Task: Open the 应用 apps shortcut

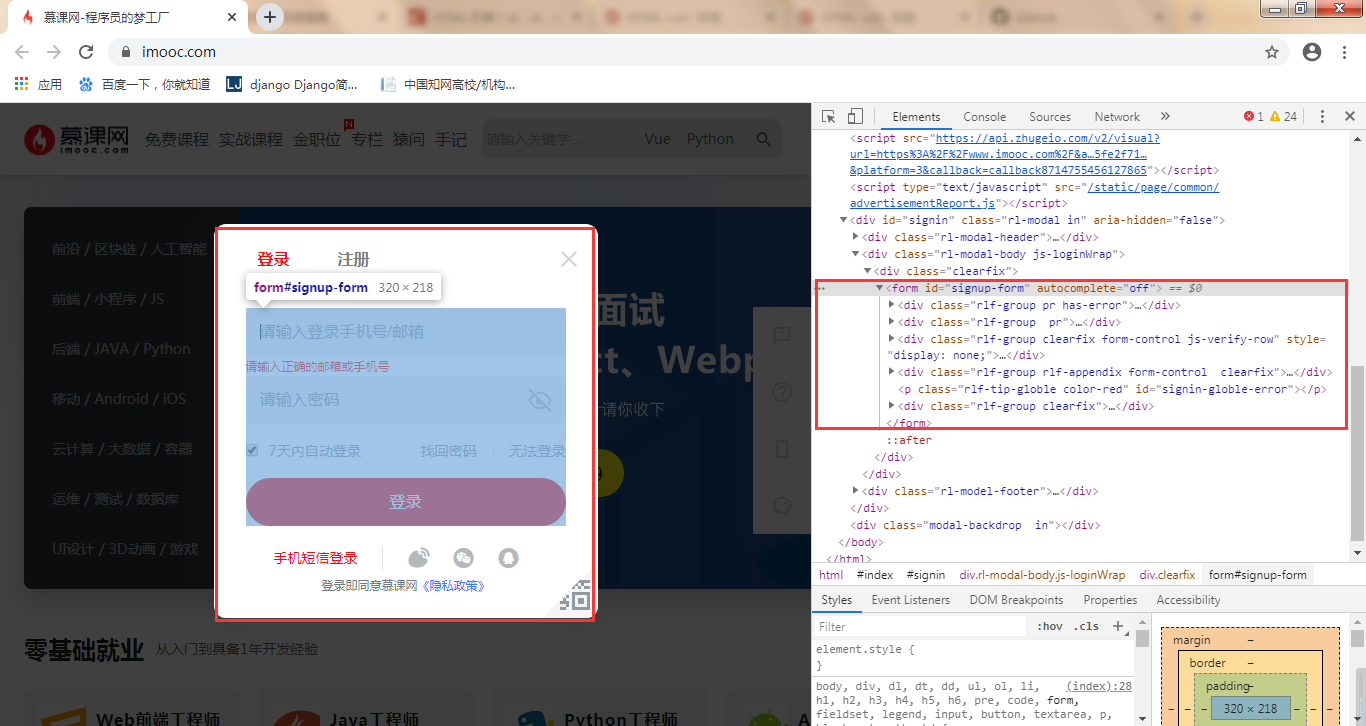Action: tap(38, 85)
